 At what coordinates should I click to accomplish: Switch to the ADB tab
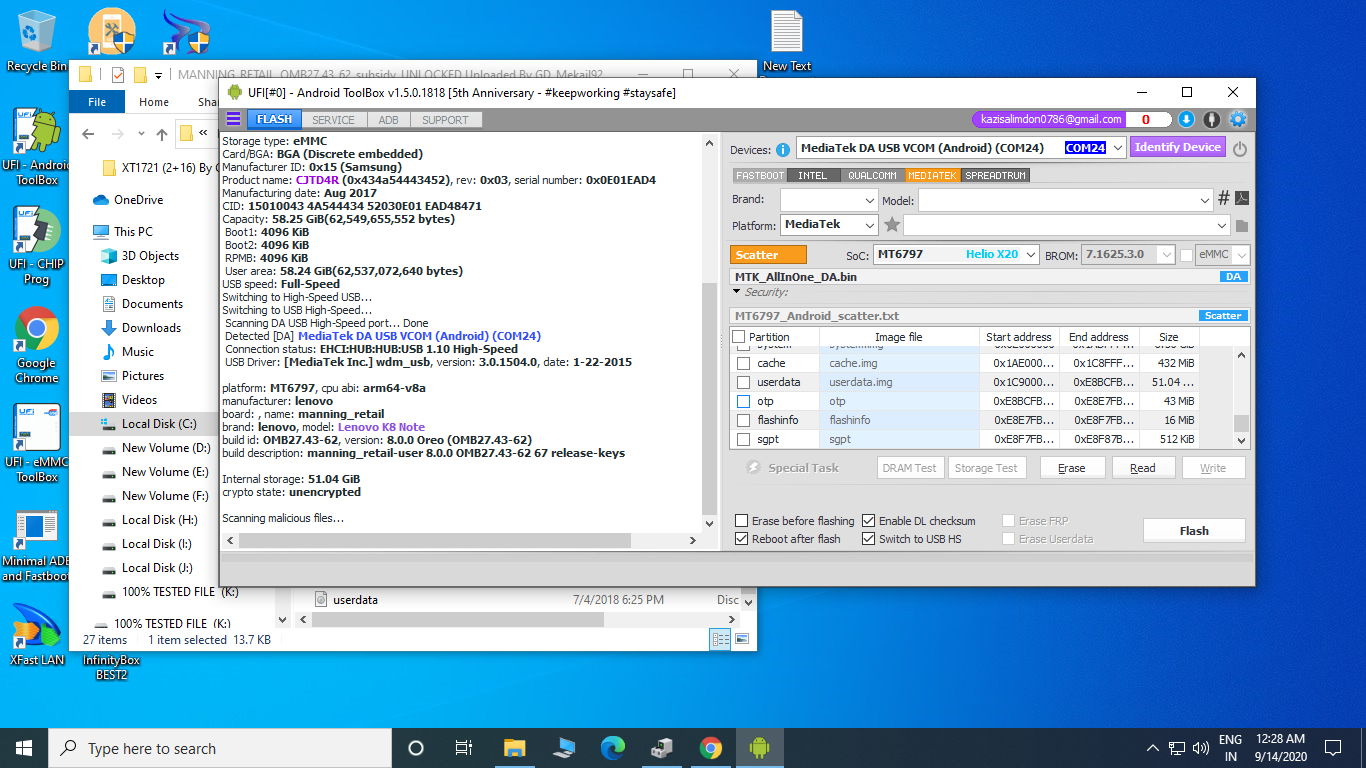coord(388,120)
